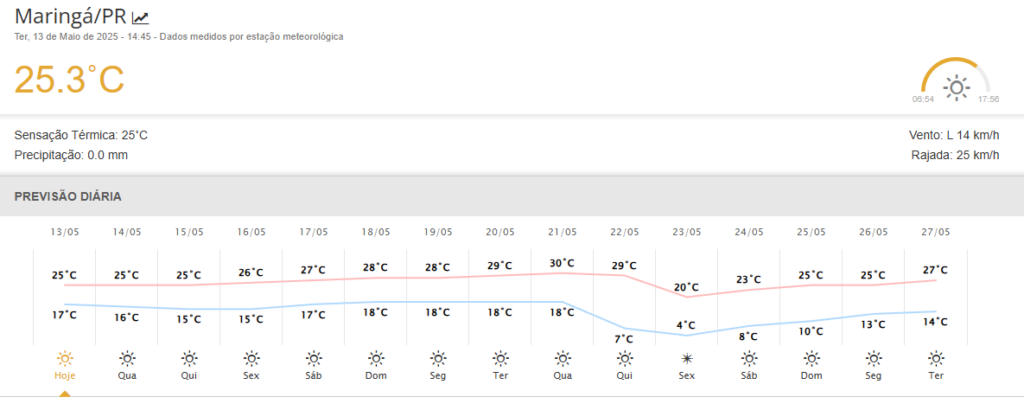
Task: Select the Seg label under 19/05
Action: pyautogui.click(x=438, y=376)
